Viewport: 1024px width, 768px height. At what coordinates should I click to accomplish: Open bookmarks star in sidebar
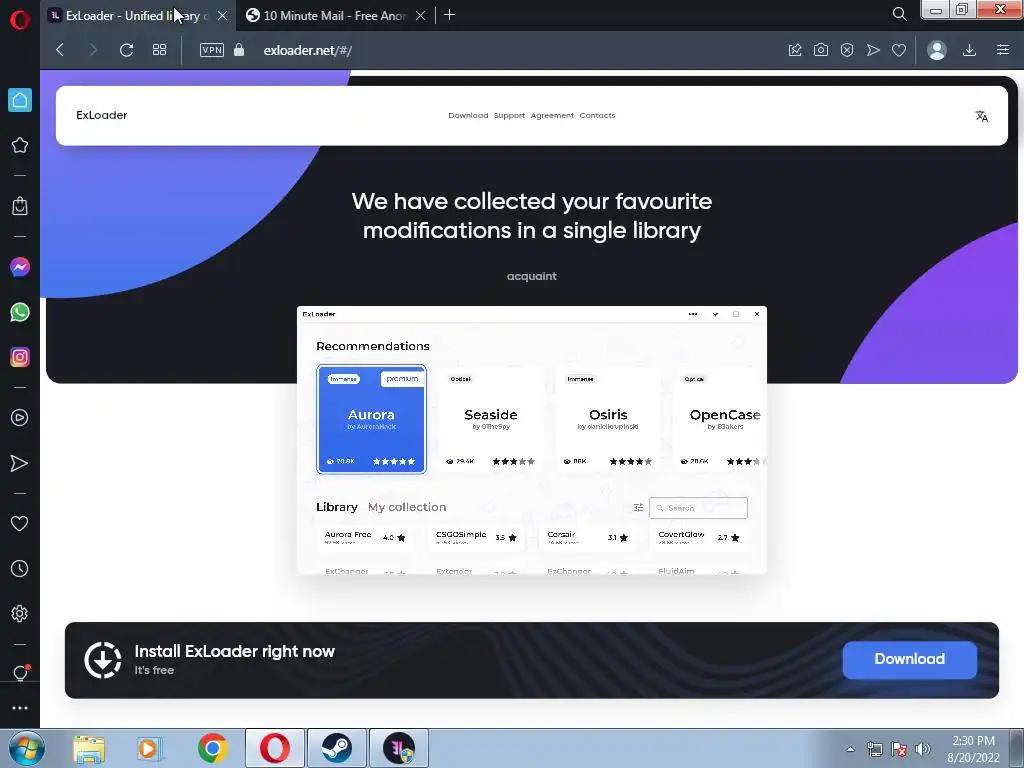(20, 145)
